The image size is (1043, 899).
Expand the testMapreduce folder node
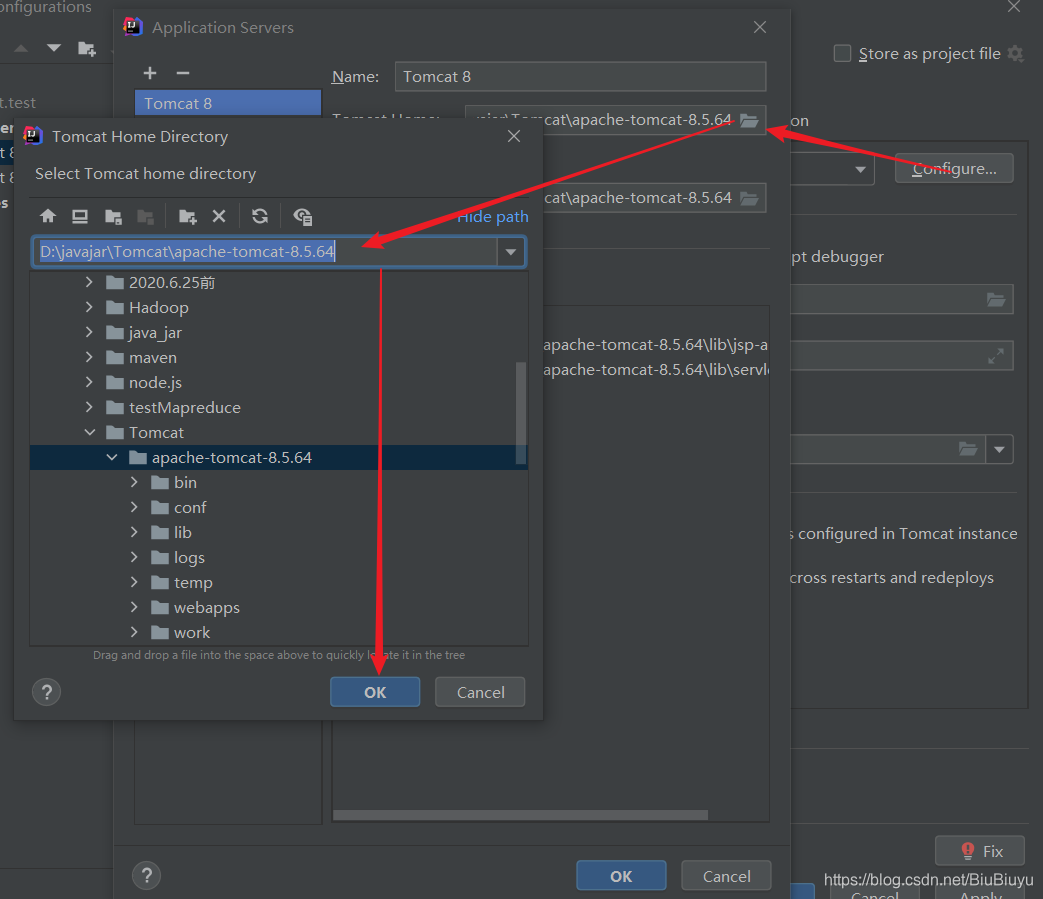tap(89, 407)
